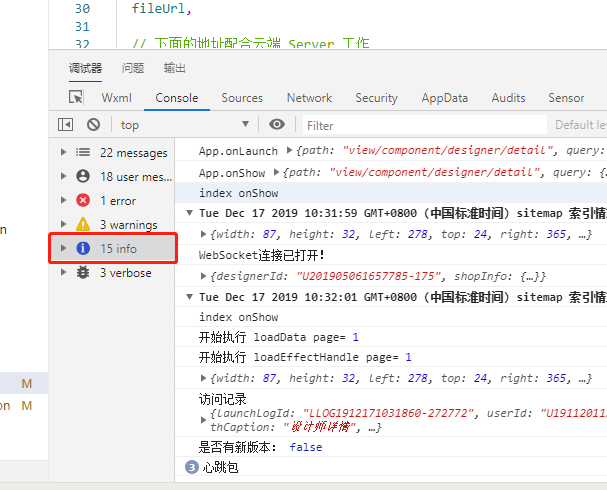Open the Default levels dropdown

click(580, 125)
